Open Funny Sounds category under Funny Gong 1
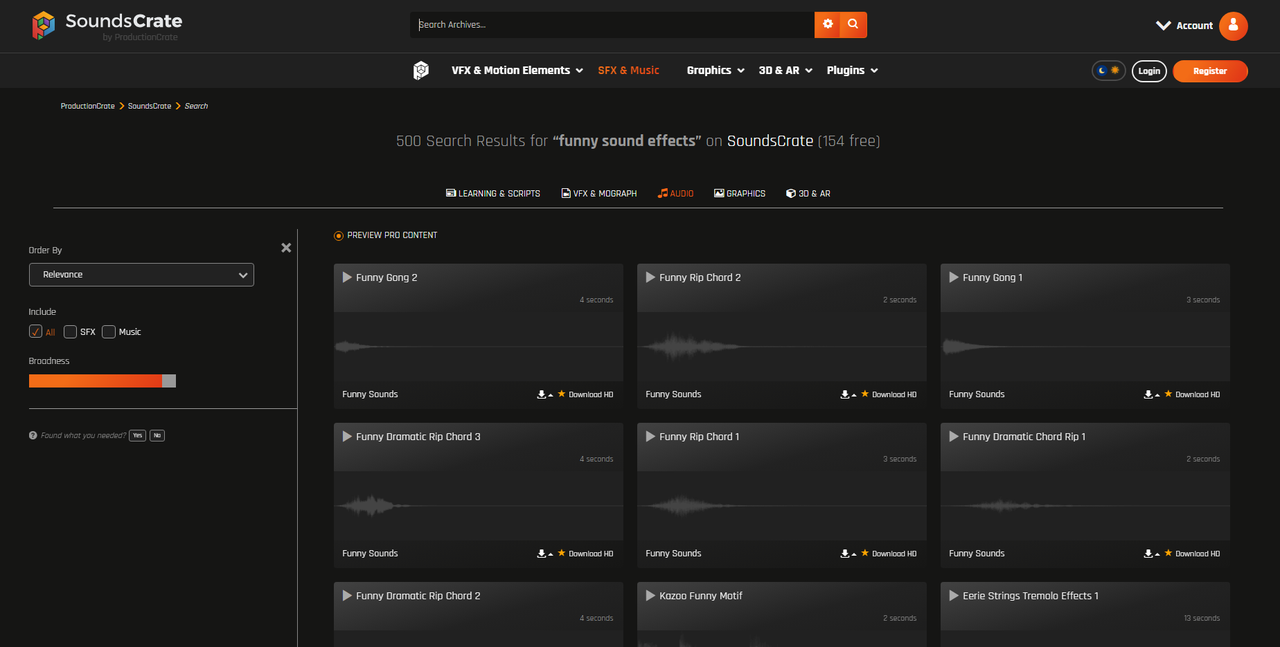 976,394
